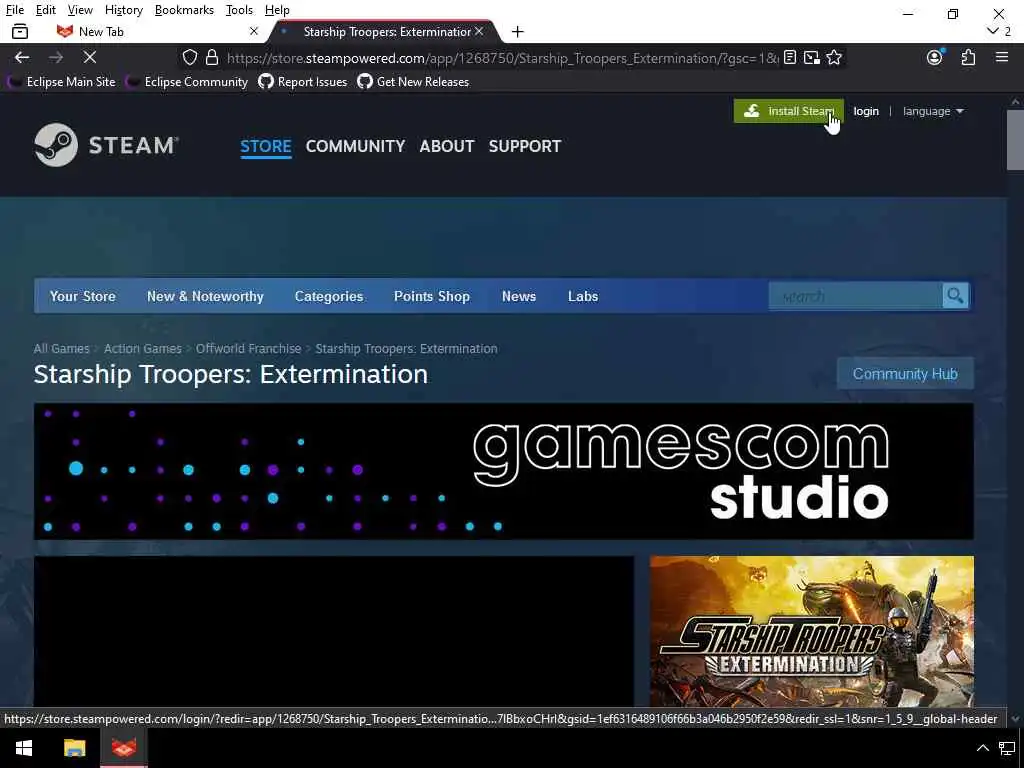Image resolution: width=1024 pixels, height=768 pixels.
Task: Open the account profile icon in toolbar
Action: coord(935,57)
